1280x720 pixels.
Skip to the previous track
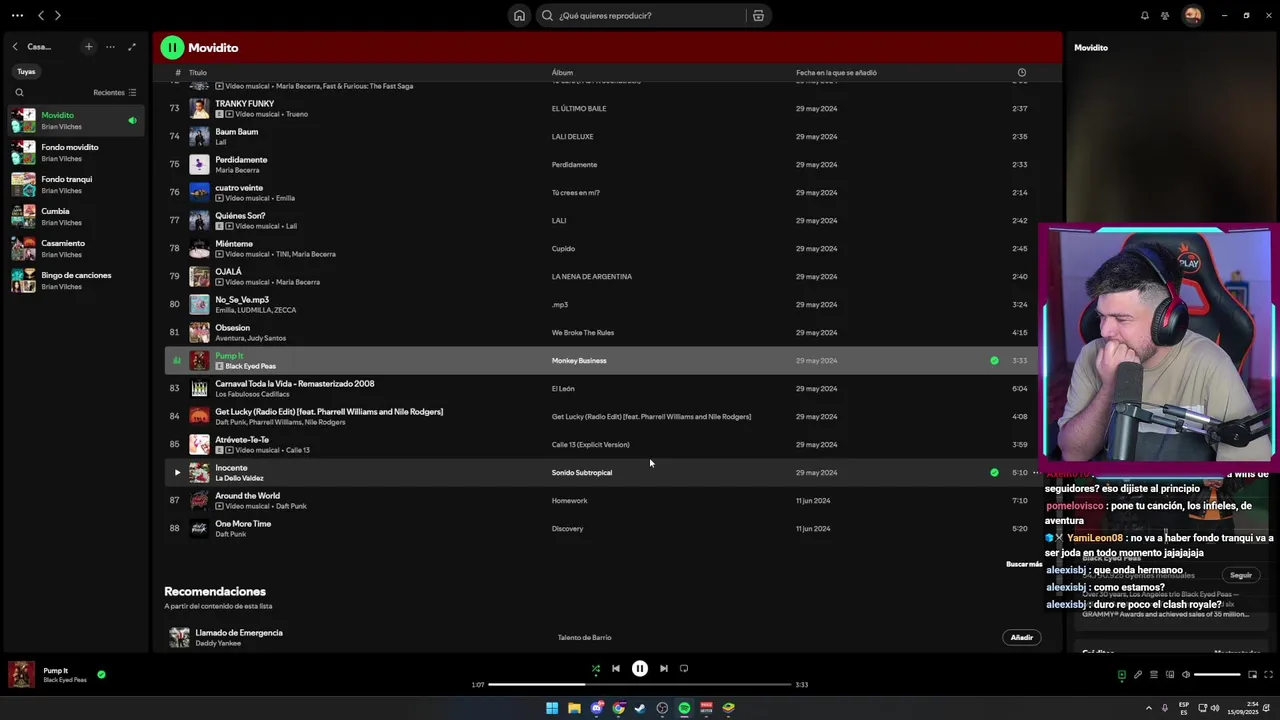coord(616,669)
